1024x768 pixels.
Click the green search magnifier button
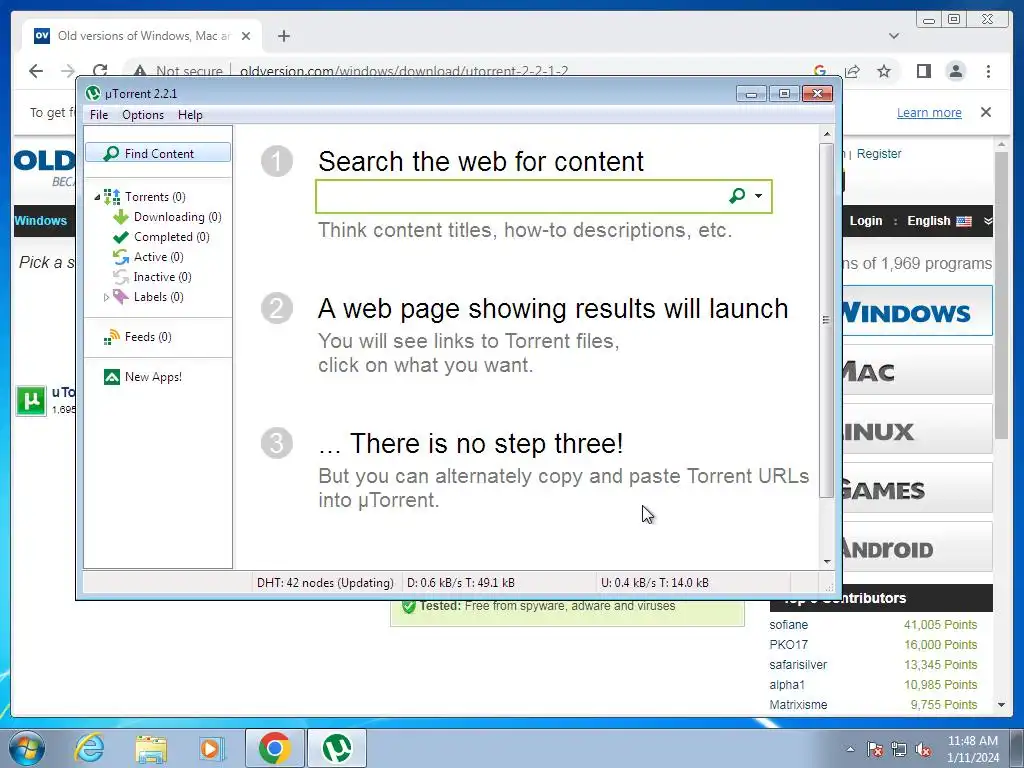pyautogui.click(x=737, y=196)
